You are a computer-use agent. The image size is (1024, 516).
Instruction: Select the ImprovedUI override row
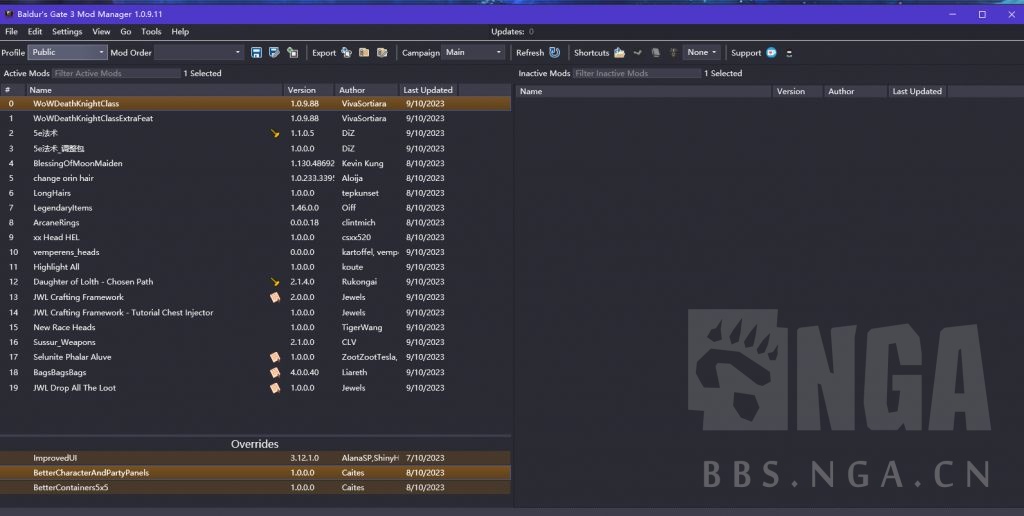[x=255, y=458]
